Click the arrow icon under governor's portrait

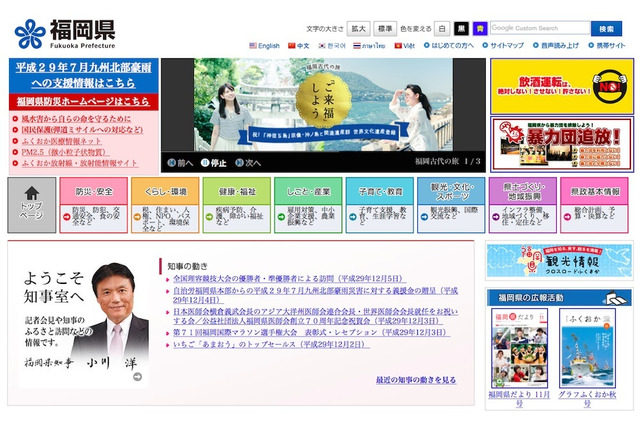click(138, 377)
